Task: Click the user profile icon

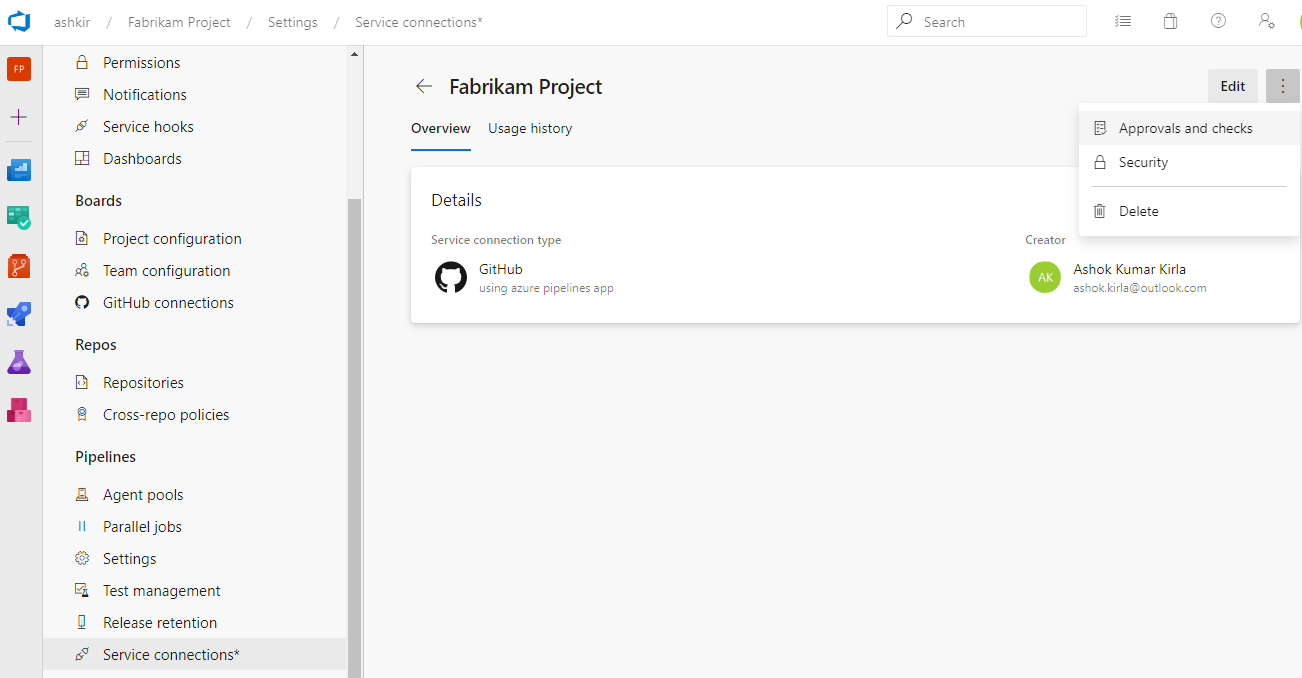Action: (x=1266, y=20)
